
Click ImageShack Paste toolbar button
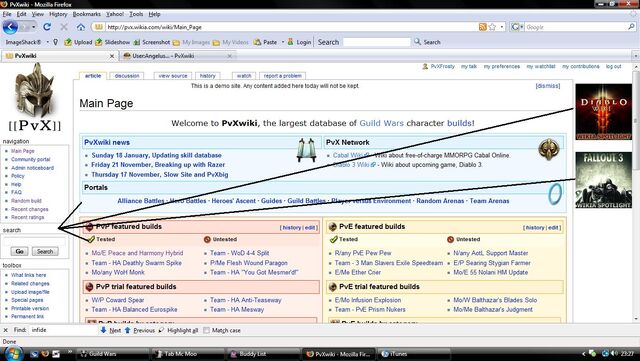coord(265,42)
